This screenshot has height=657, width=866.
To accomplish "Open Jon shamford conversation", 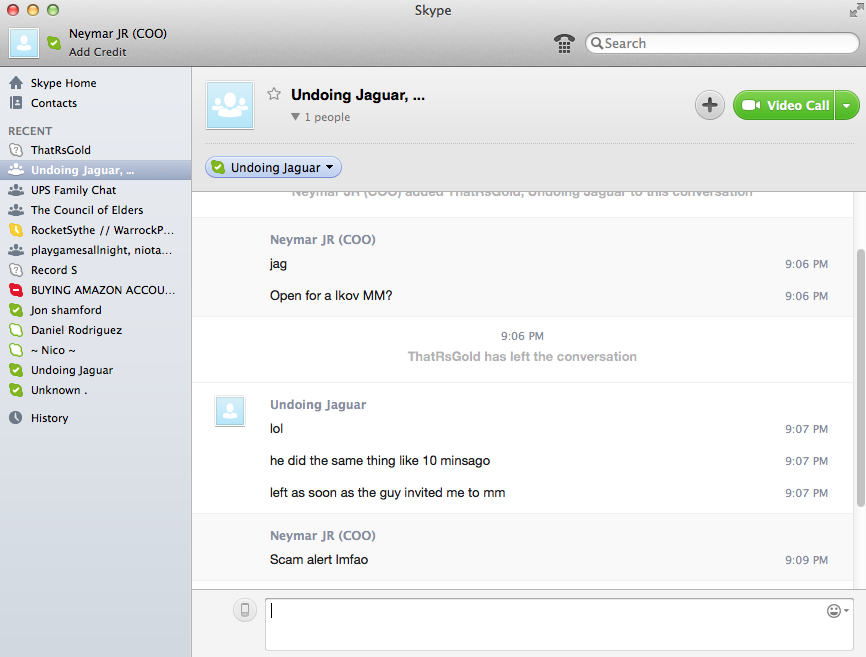I will [x=96, y=310].
